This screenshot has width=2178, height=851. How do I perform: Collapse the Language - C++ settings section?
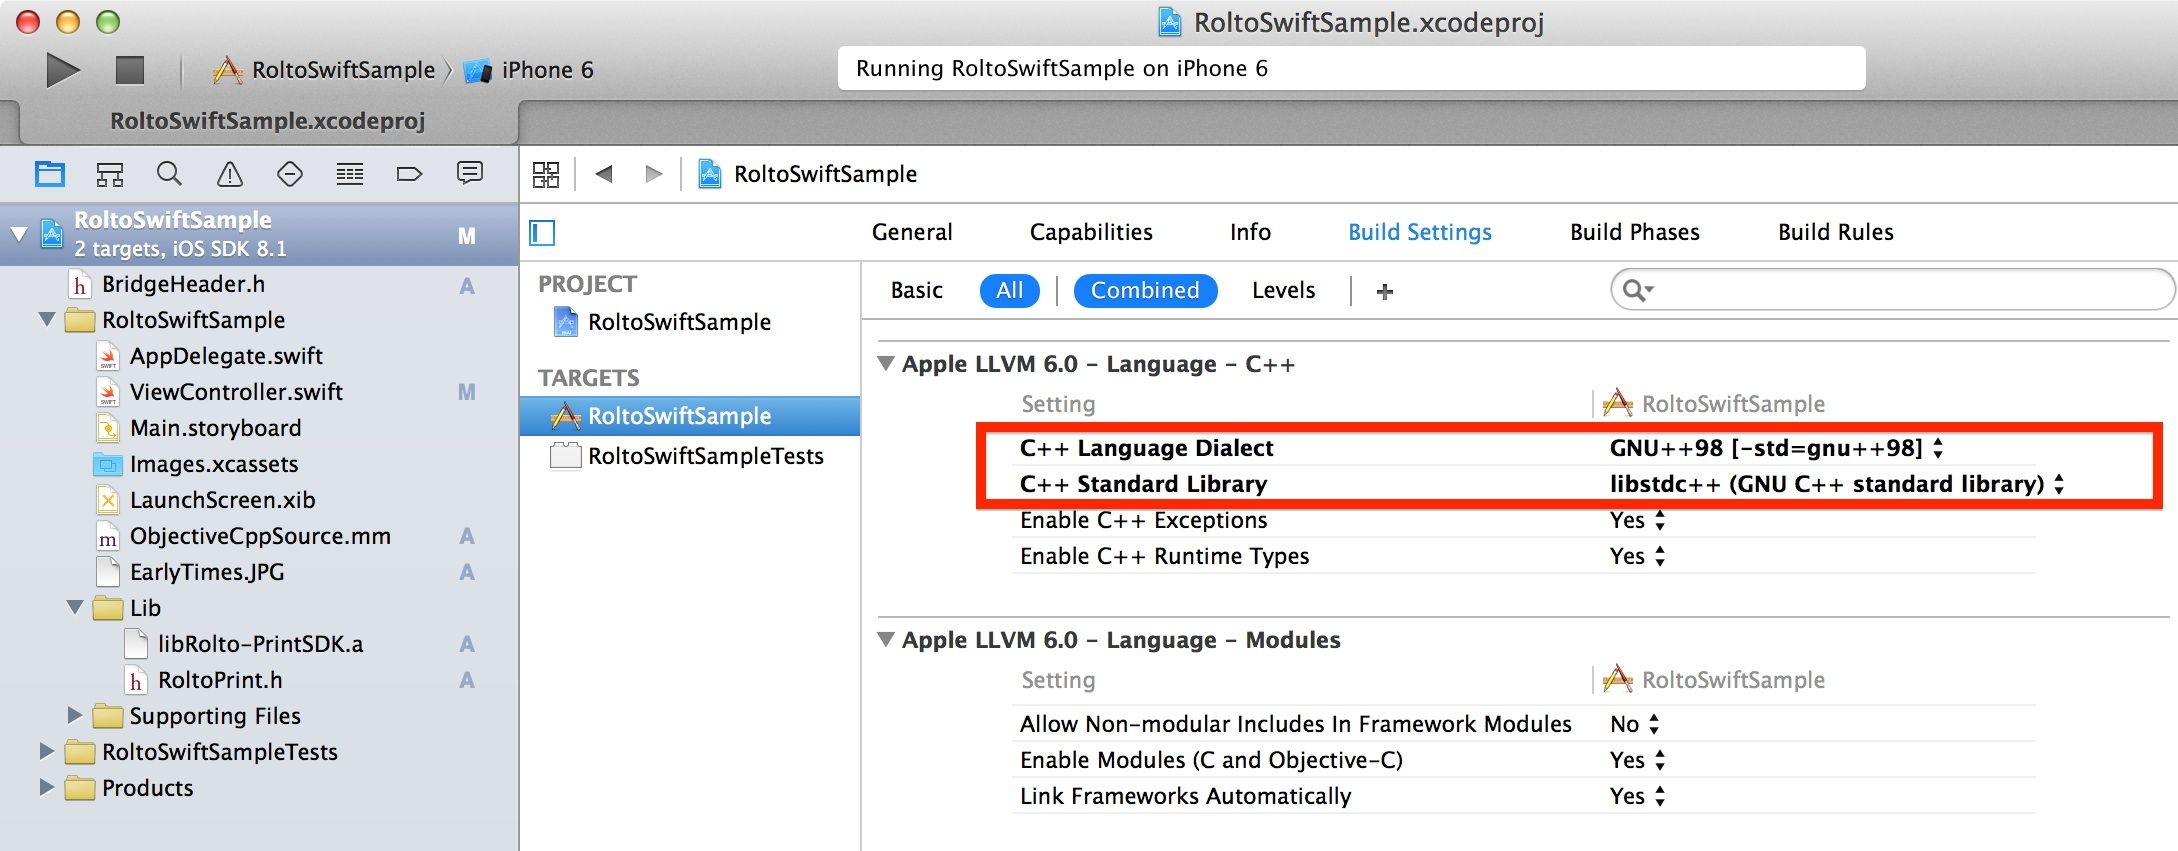[x=886, y=364]
